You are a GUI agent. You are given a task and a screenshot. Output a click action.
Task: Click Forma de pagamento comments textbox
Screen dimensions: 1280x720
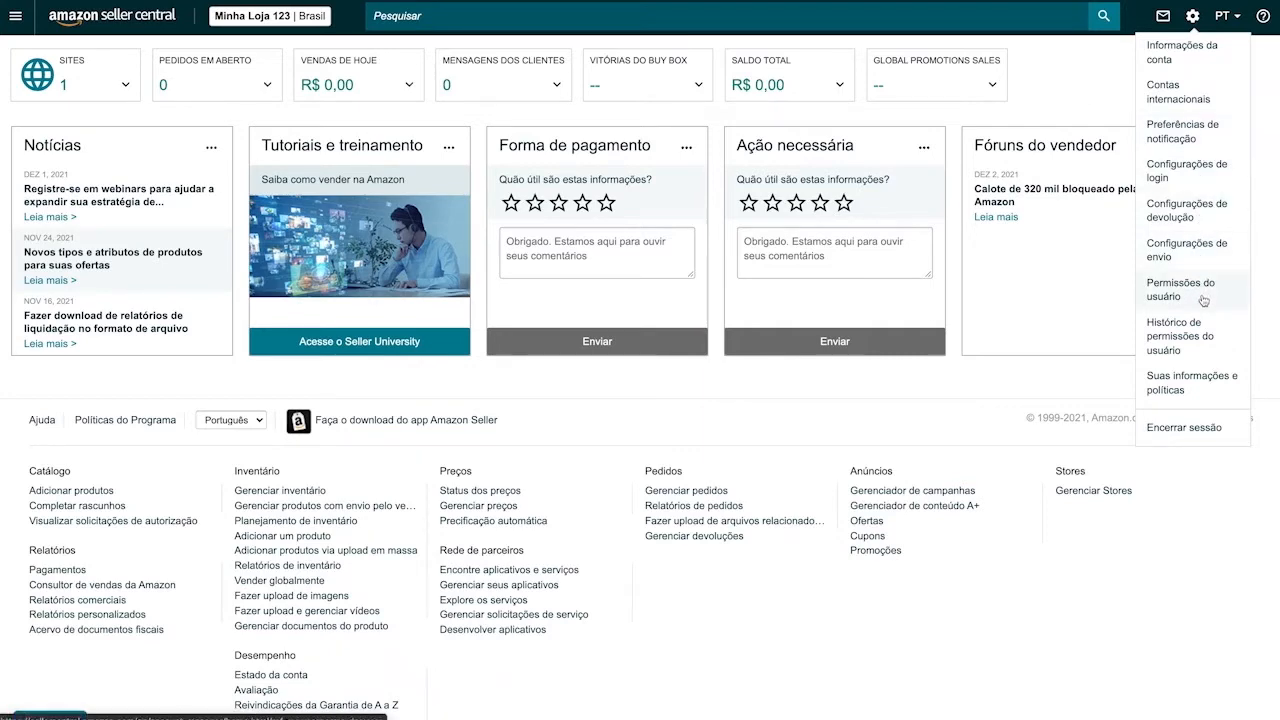[x=597, y=252]
